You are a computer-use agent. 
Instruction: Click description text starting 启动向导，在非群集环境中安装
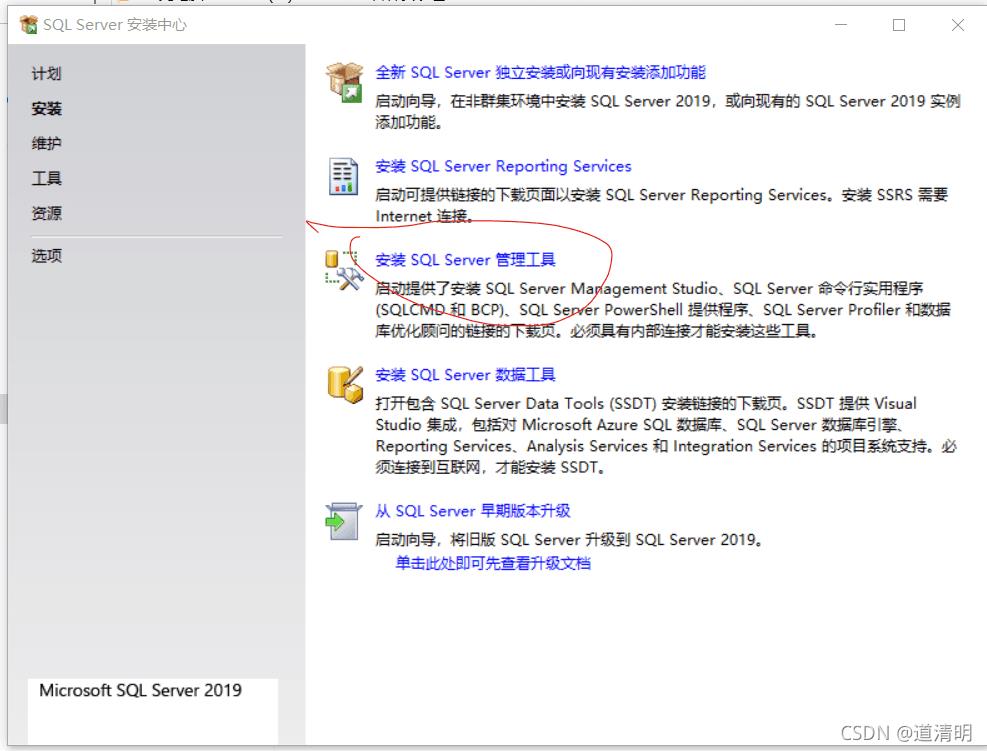(x=668, y=111)
